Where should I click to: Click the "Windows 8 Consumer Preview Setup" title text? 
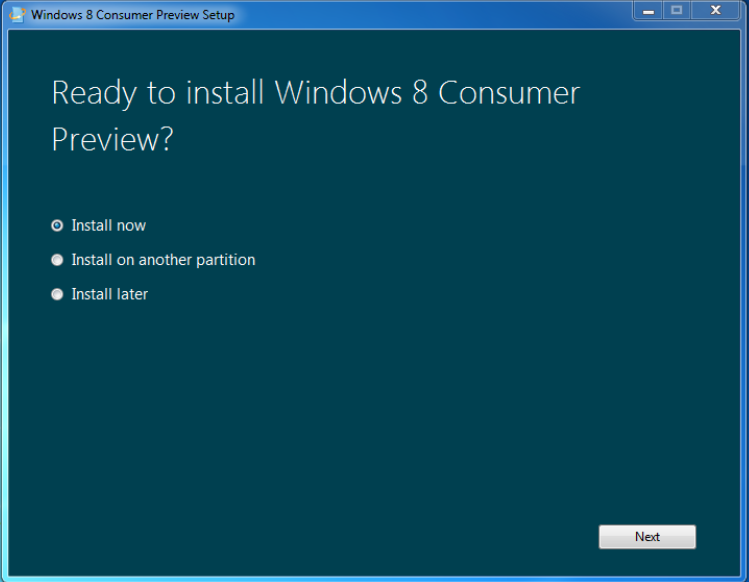coord(133,15)
